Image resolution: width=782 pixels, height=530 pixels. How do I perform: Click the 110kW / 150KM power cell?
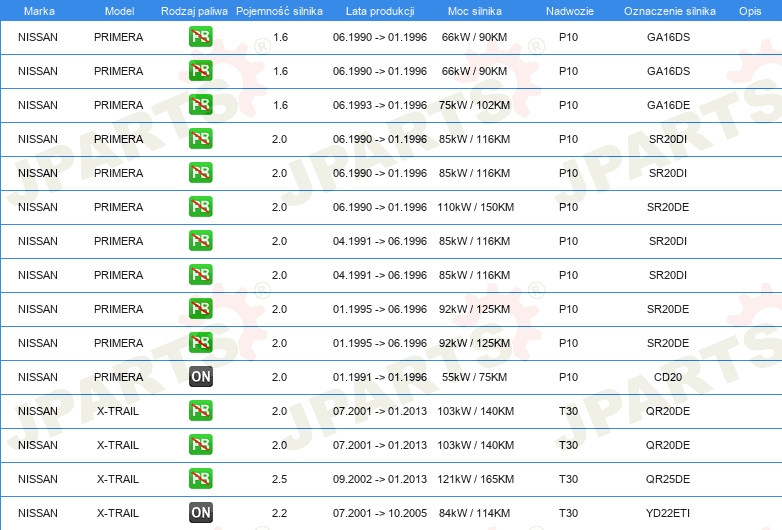click(x=475, y=207)
